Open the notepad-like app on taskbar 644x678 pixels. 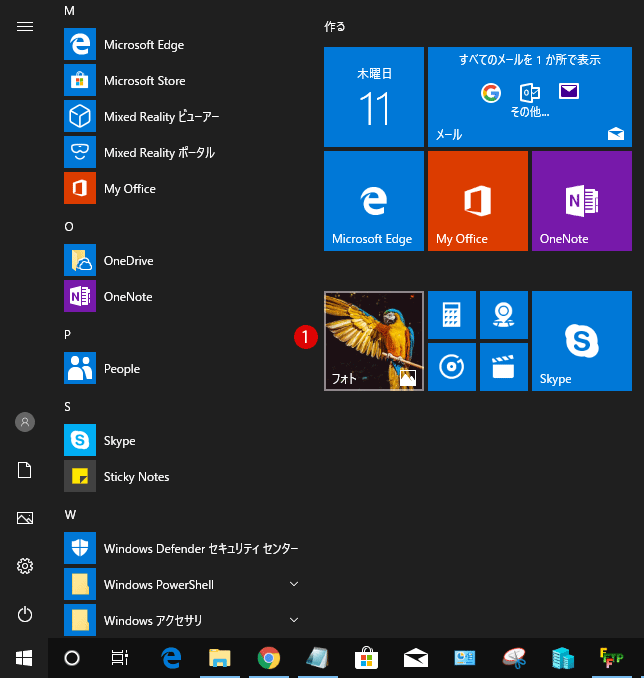pos(317,658)
